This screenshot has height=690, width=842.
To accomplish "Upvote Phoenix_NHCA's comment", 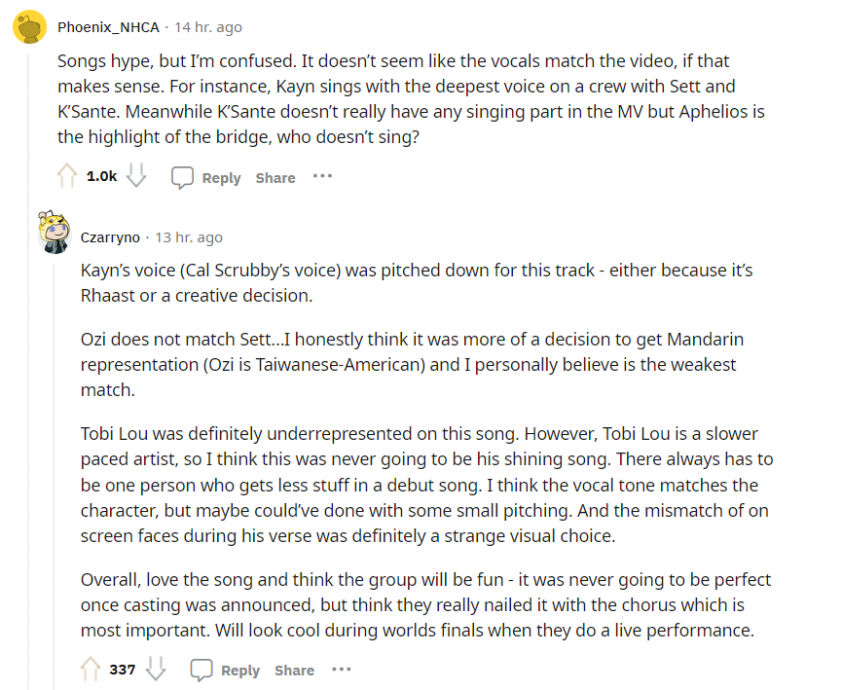I will pyautogui.click(x=67, y=176).
